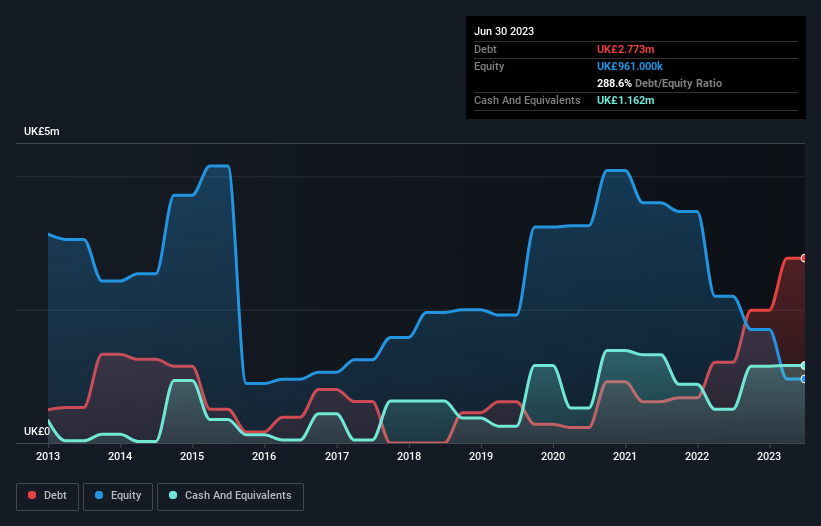This screenshot has width=821, height=526.
Task: Click the UK£0 y-axis label
Action: pyautogui.click(x=37, y=431)
